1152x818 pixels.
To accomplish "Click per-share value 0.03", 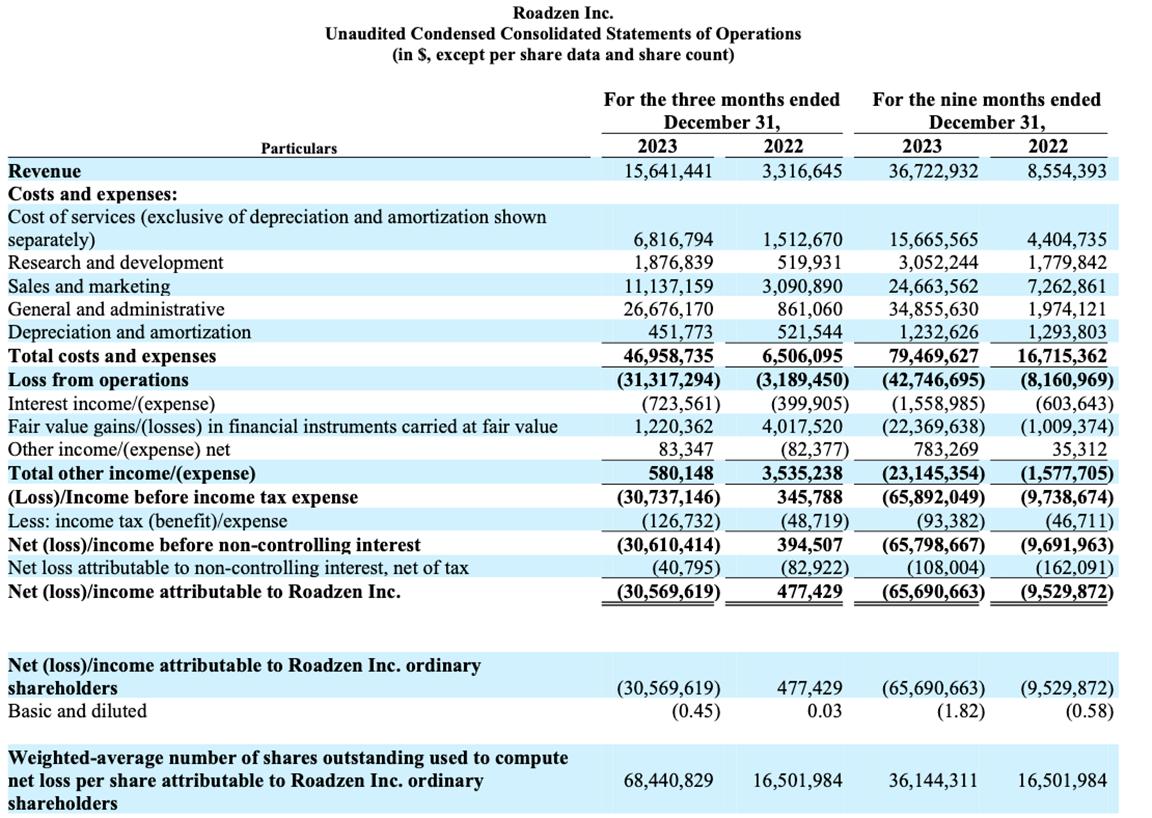I will (x=824, y=711).
